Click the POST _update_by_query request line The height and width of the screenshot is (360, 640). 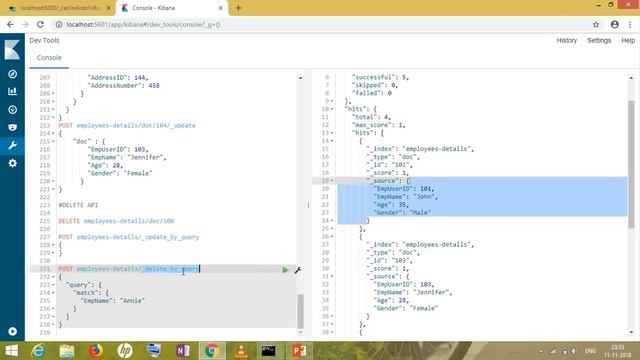click(129, 237)
